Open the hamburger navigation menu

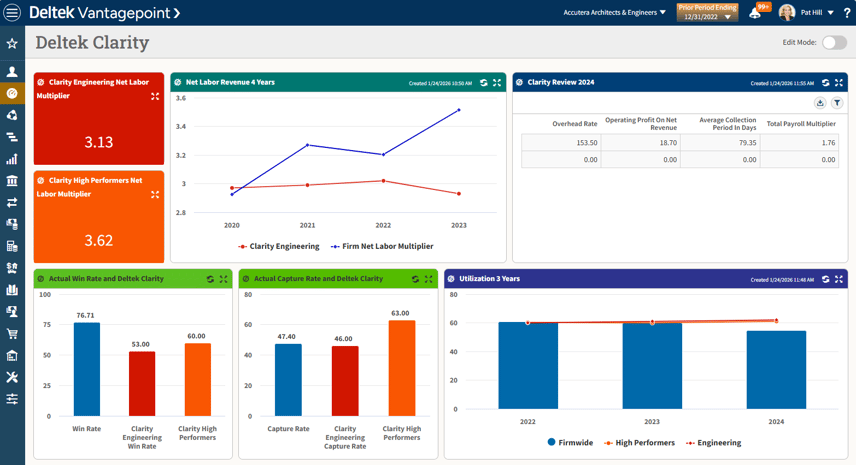(x=12, y=13)
